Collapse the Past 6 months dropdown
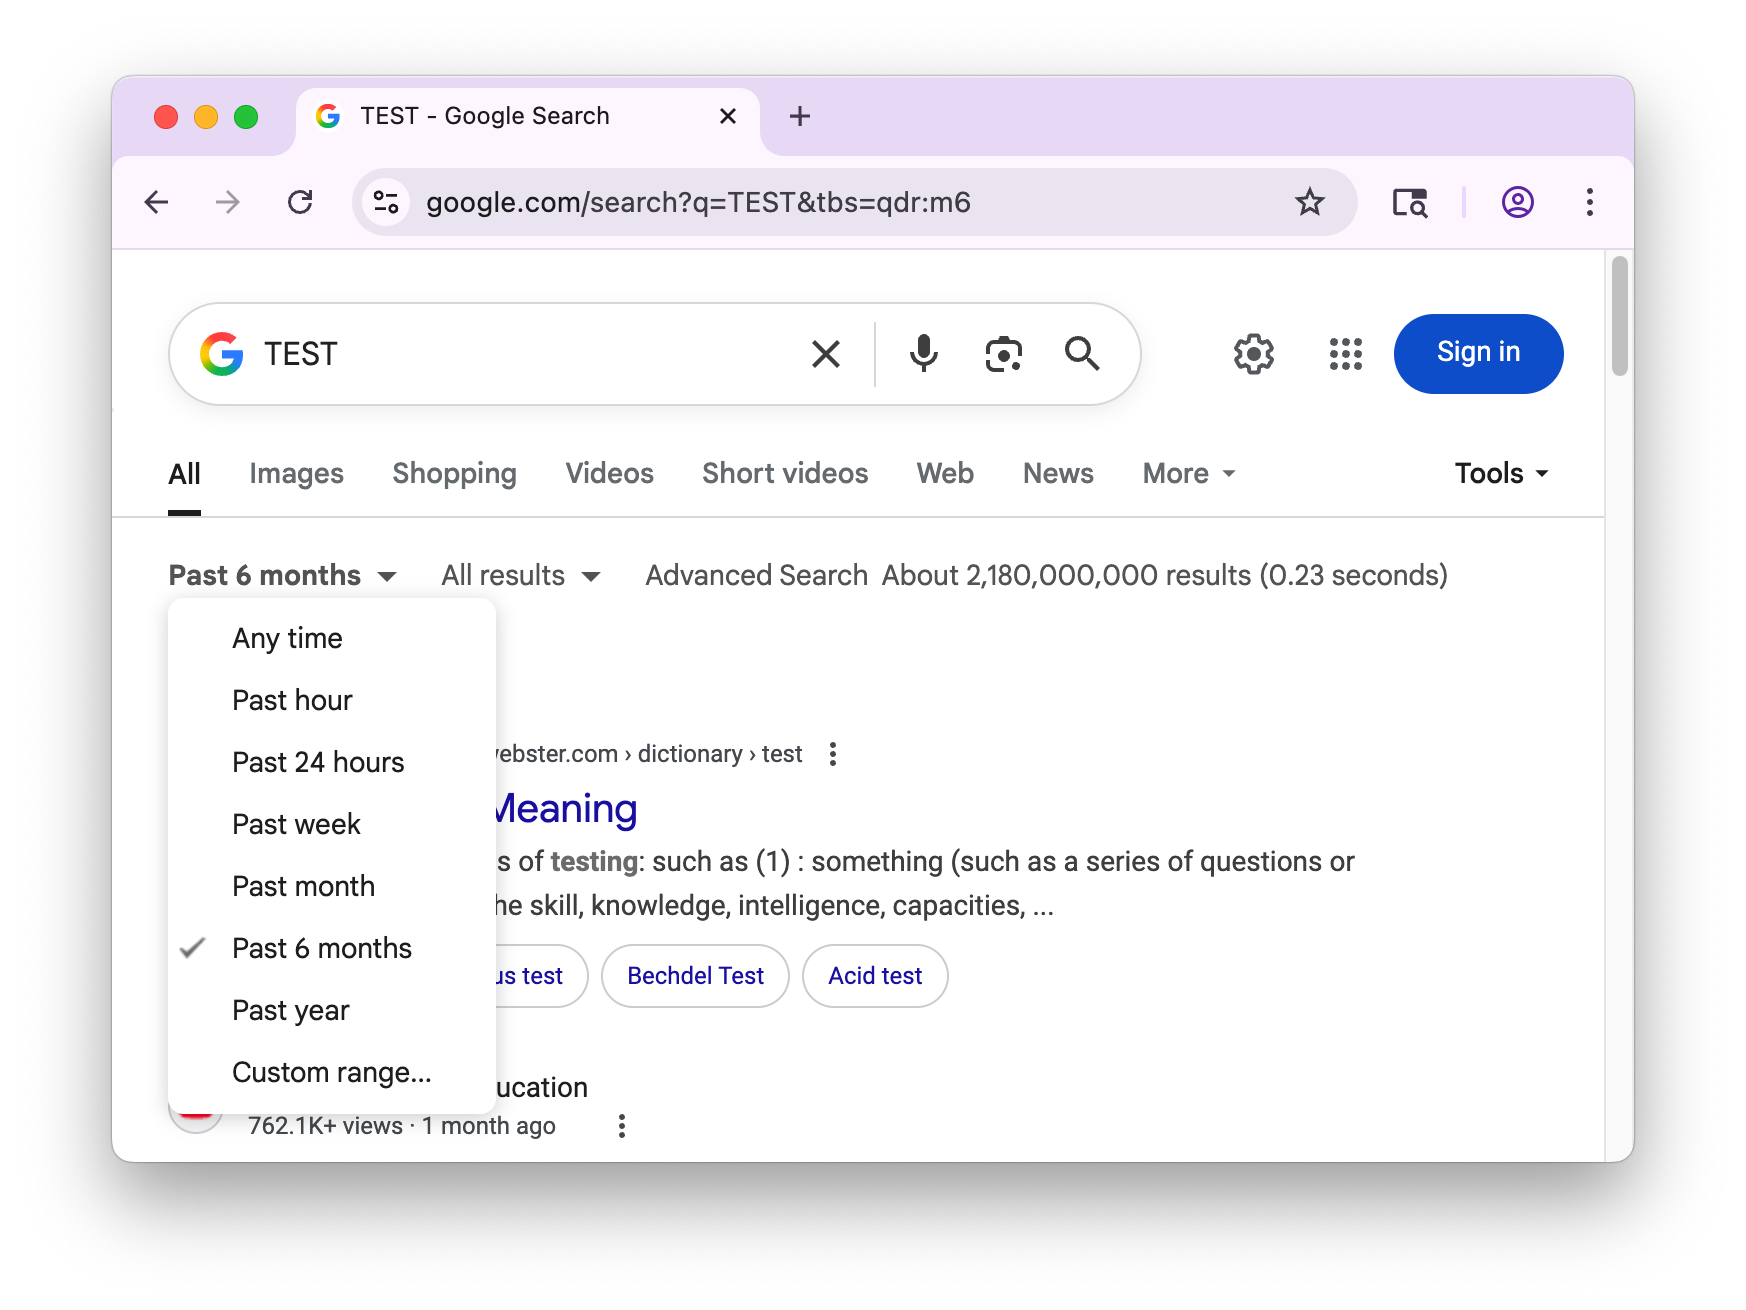The width and height of the screenshot is (1746, 1310). [282, 576]
